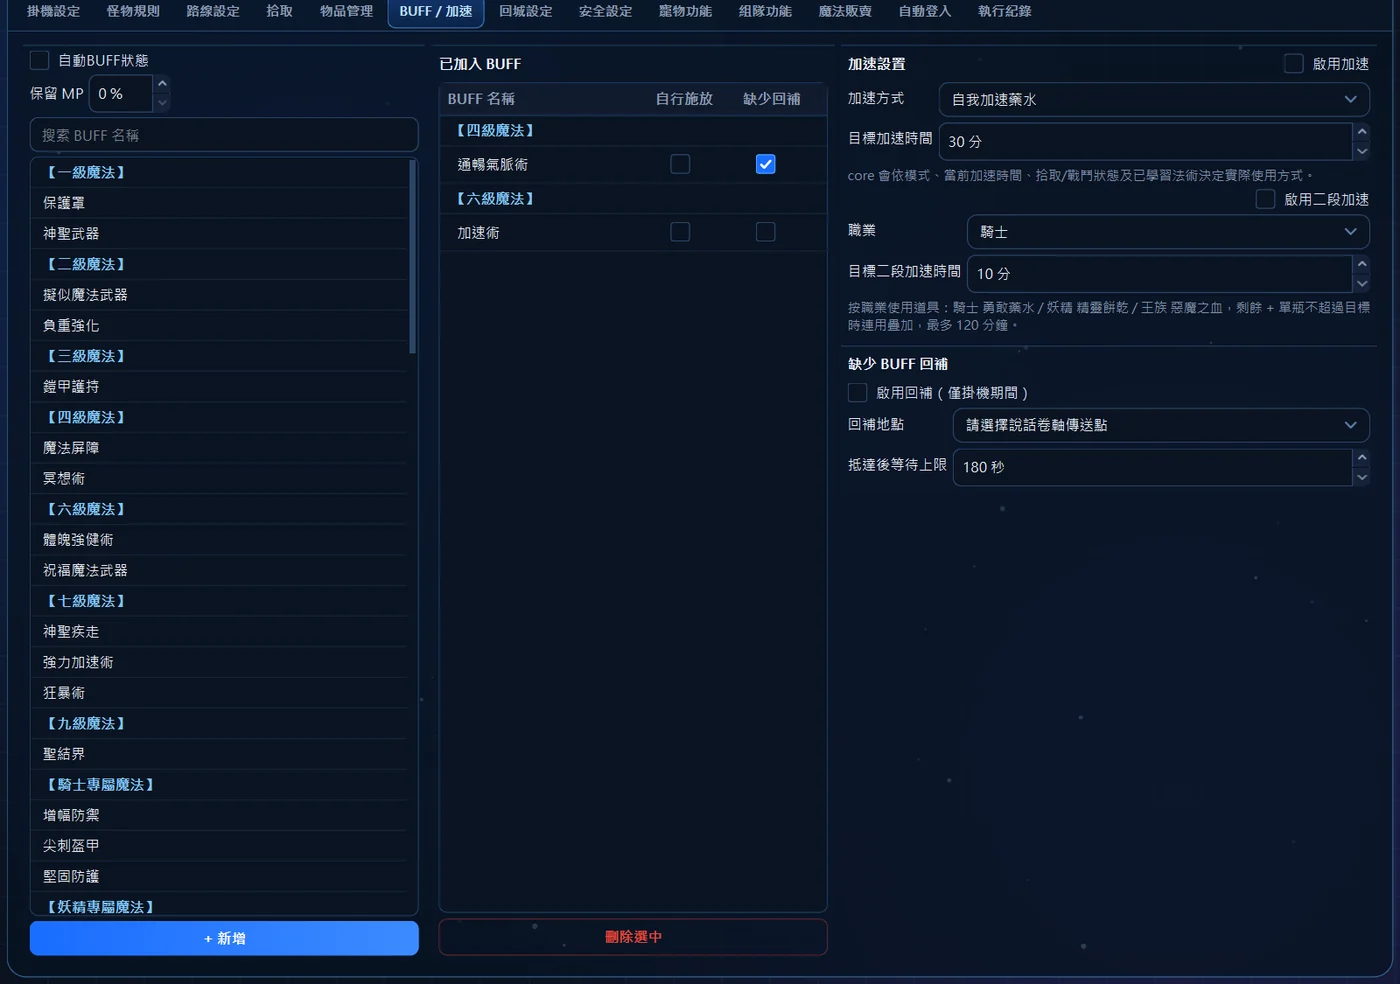
Task: Select 聖結界 in the BUFF list
Action: click(219, 754)
